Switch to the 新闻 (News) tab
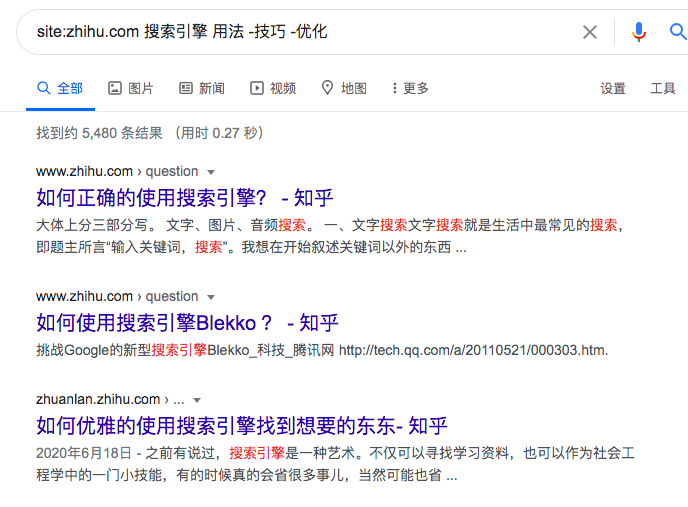Image resolution: width=688 pixels, height=507 pixels. [202, 88]
